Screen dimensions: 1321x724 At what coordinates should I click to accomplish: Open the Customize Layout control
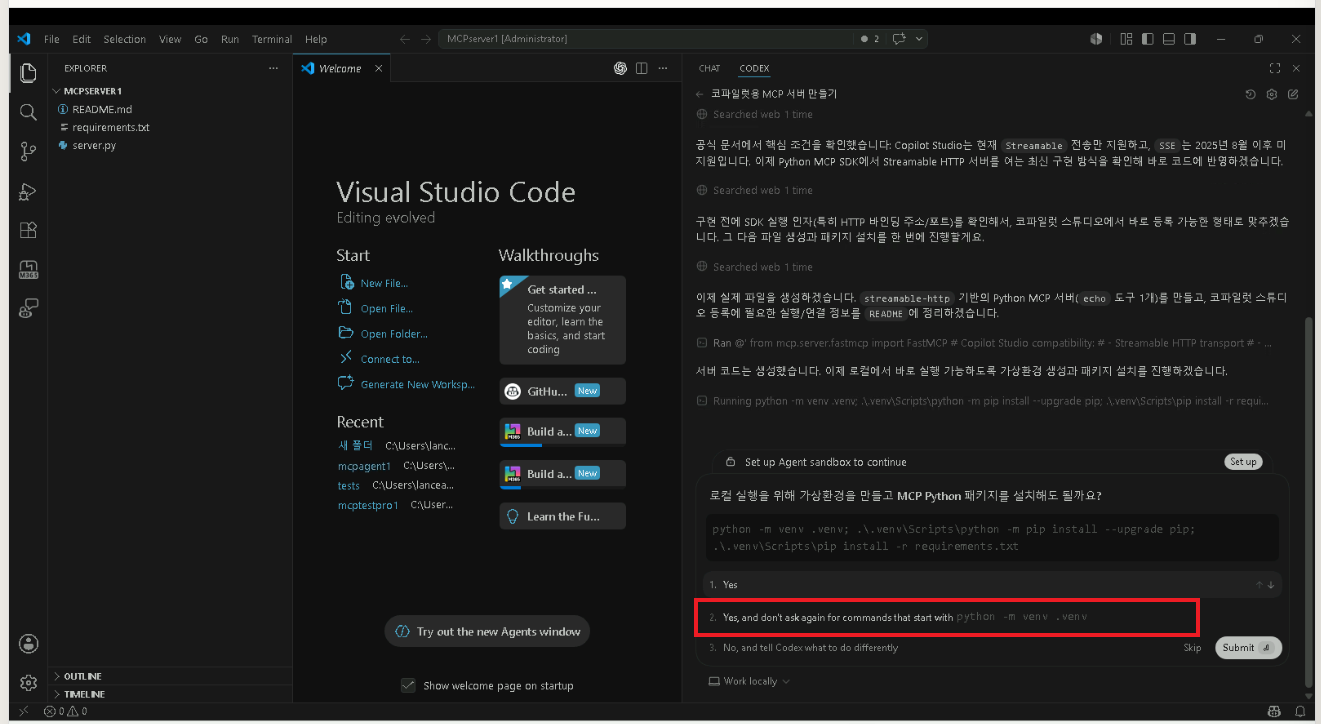click(x=1126, y=39)
